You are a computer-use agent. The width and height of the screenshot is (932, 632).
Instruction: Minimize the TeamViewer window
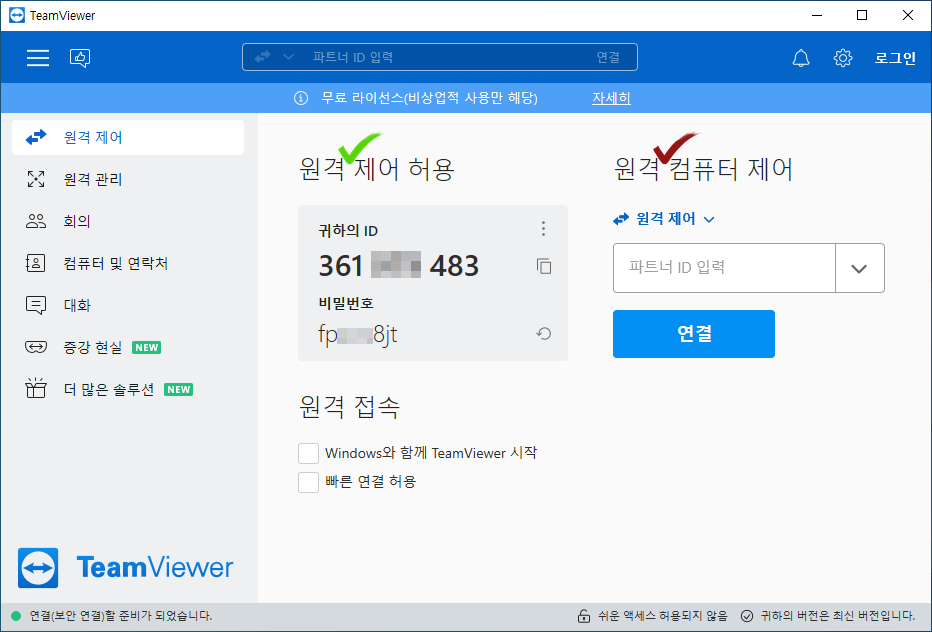817,15
